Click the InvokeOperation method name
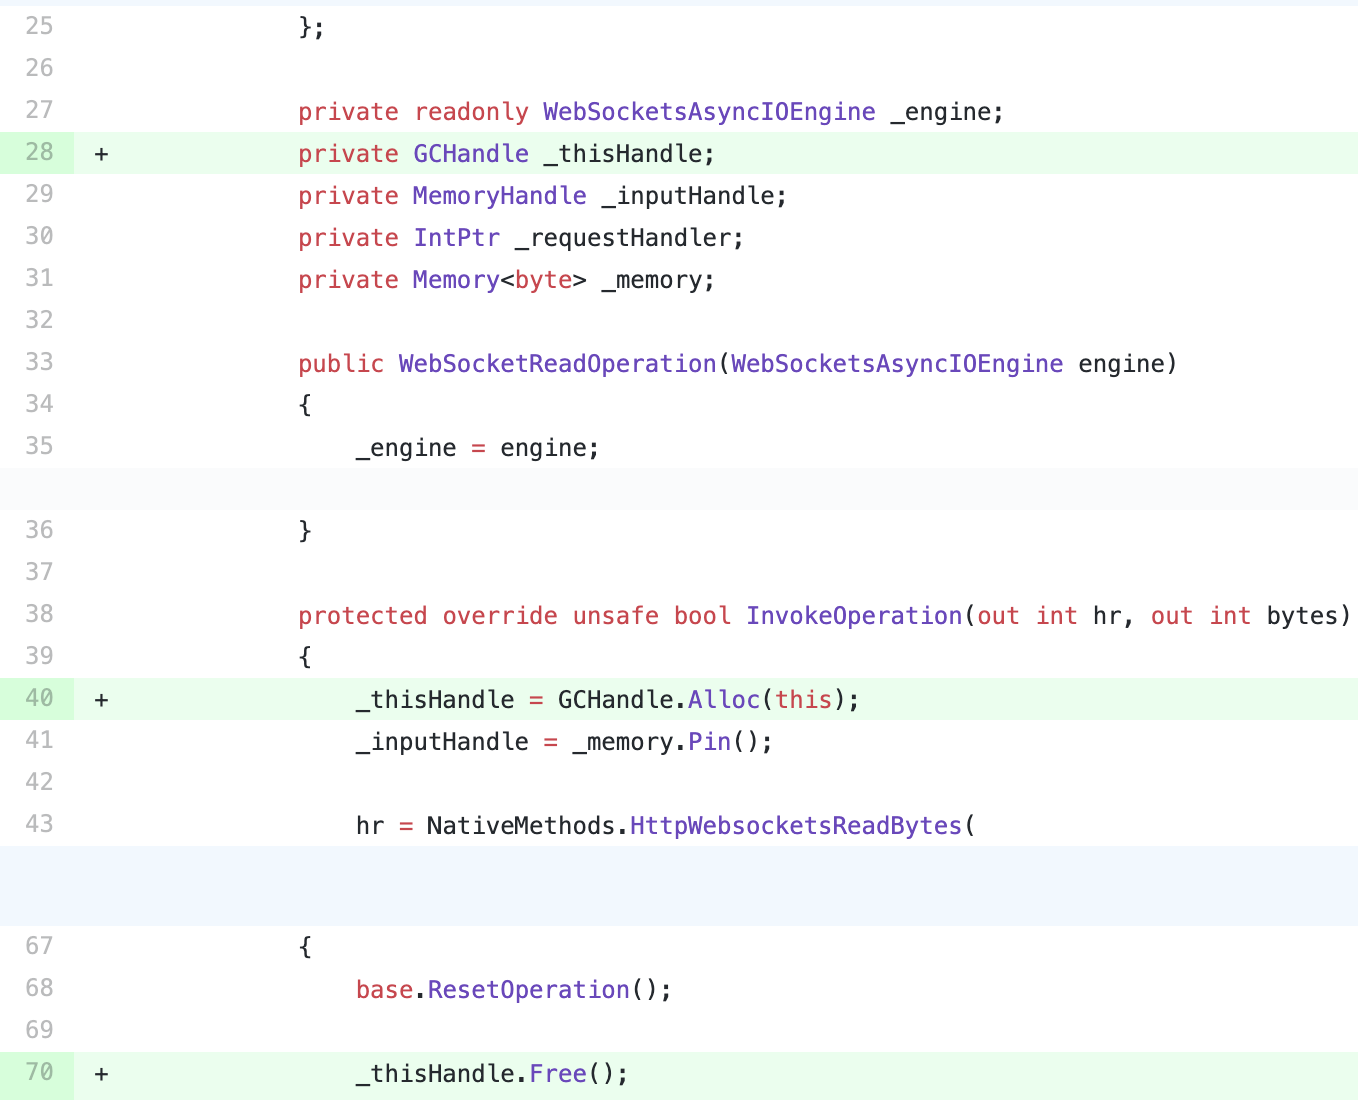Image resolution: width=1358 pixels, height=1100 pixels. tap(854, 616)
